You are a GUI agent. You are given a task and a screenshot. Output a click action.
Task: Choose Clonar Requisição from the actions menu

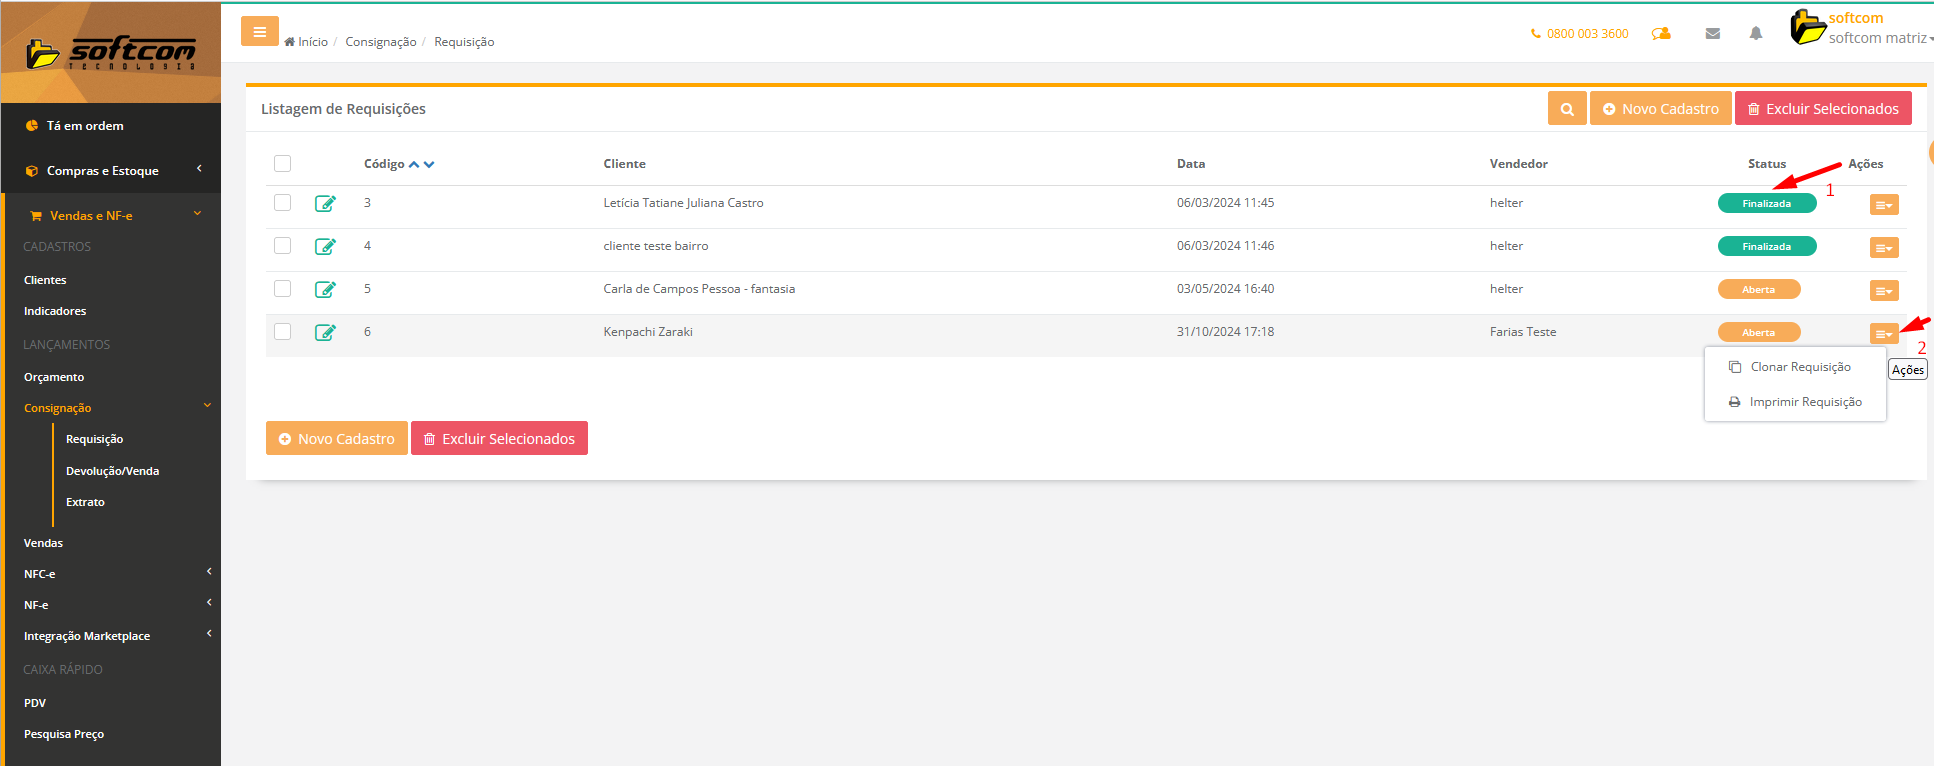[1799, 367]
